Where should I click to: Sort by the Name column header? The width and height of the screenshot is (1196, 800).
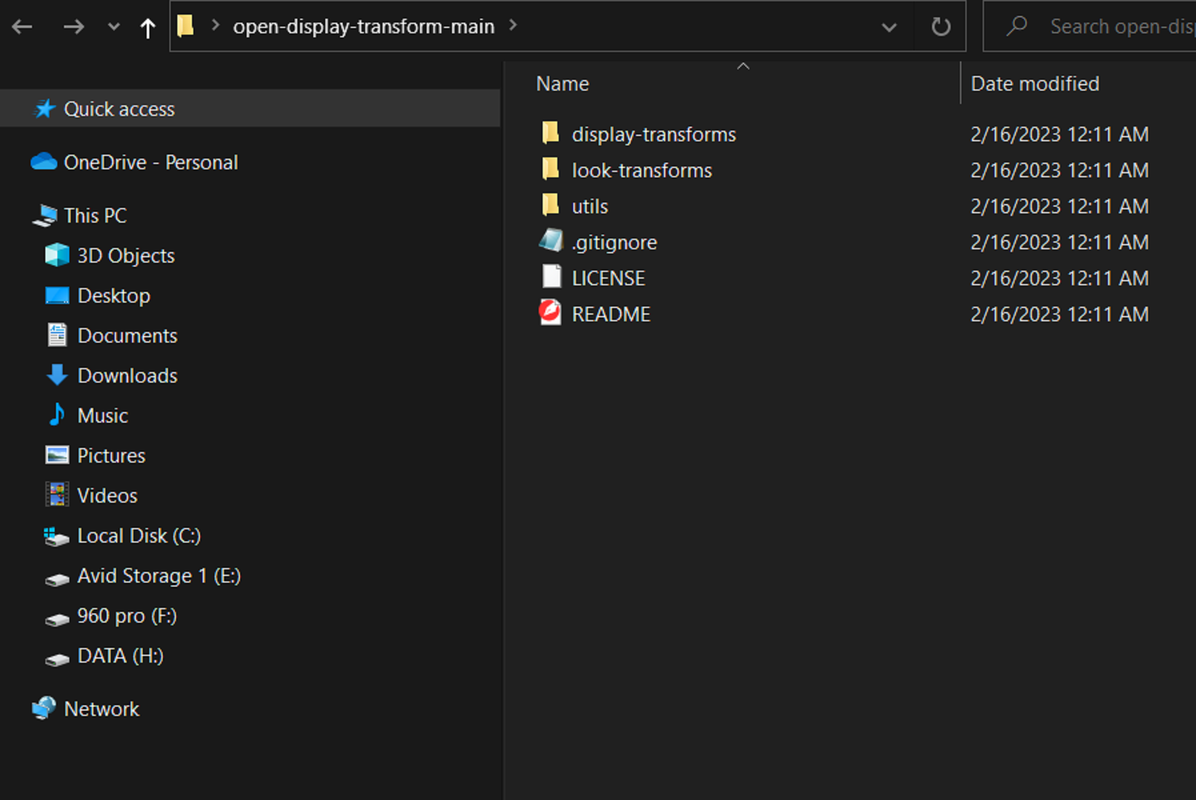562,84
